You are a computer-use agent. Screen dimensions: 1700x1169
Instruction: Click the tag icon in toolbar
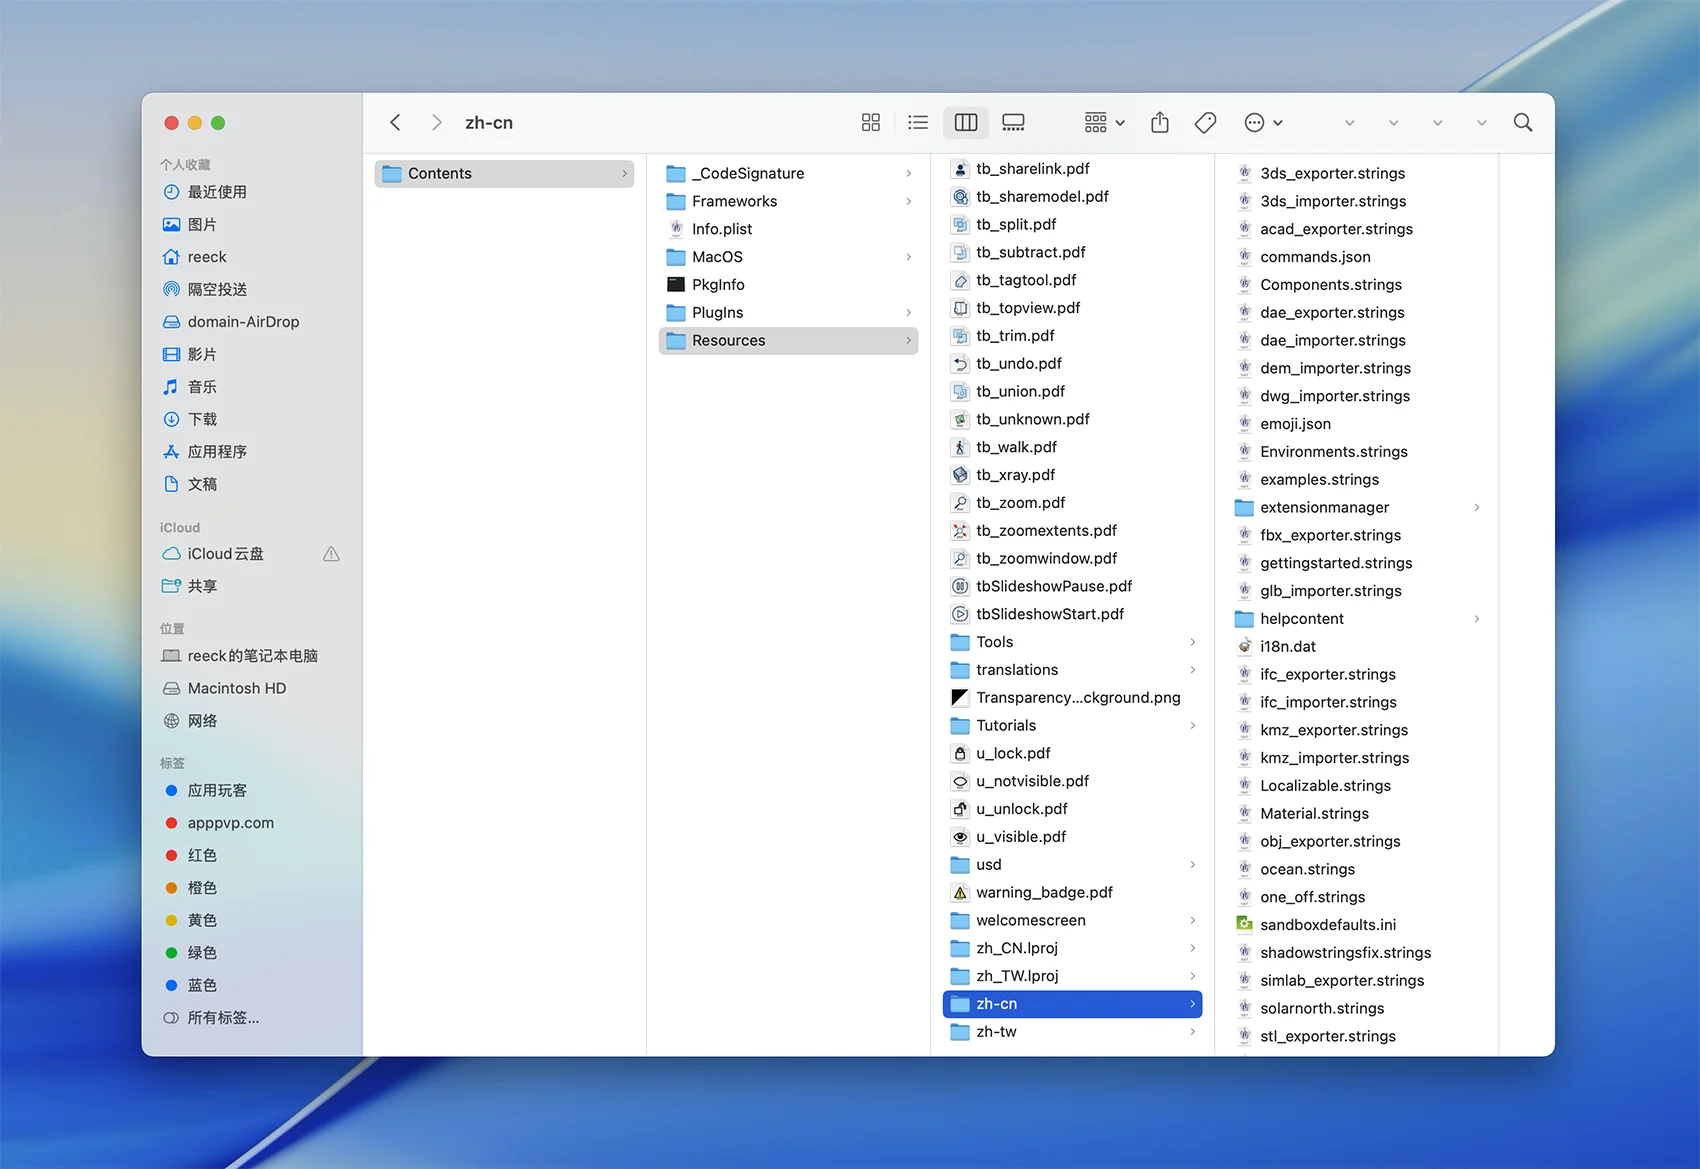pyautogui.click(x=1205, y=122)
